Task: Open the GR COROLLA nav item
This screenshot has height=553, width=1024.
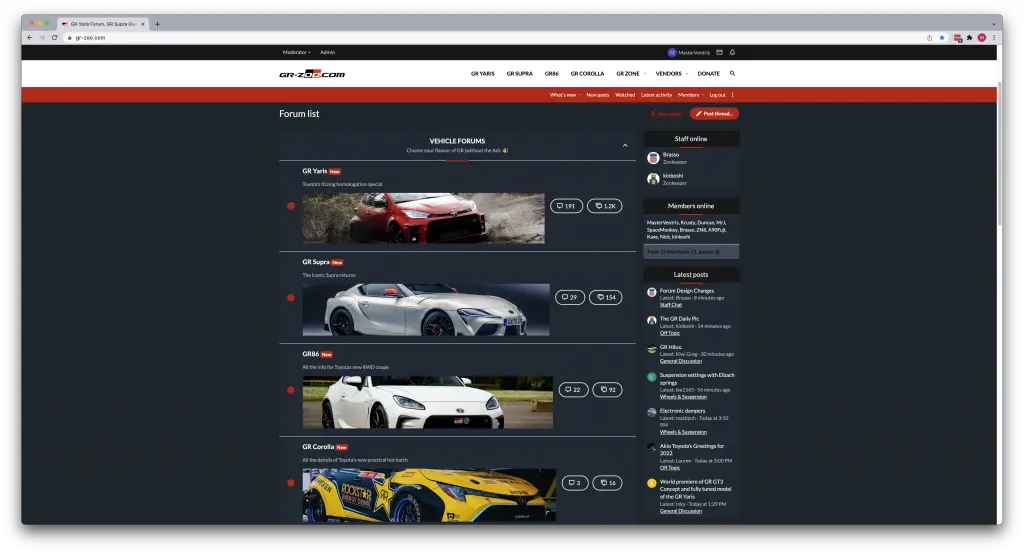Action: click(587, 74)
